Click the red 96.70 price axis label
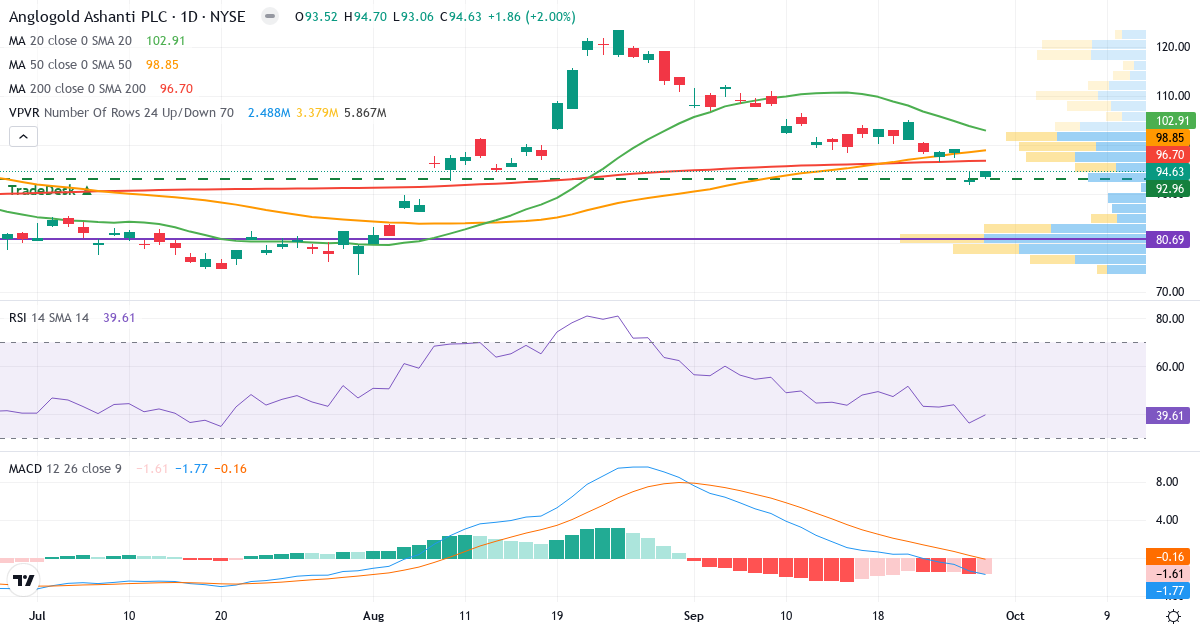Screen dimensions: 1200x630 tap(1170, 154)
